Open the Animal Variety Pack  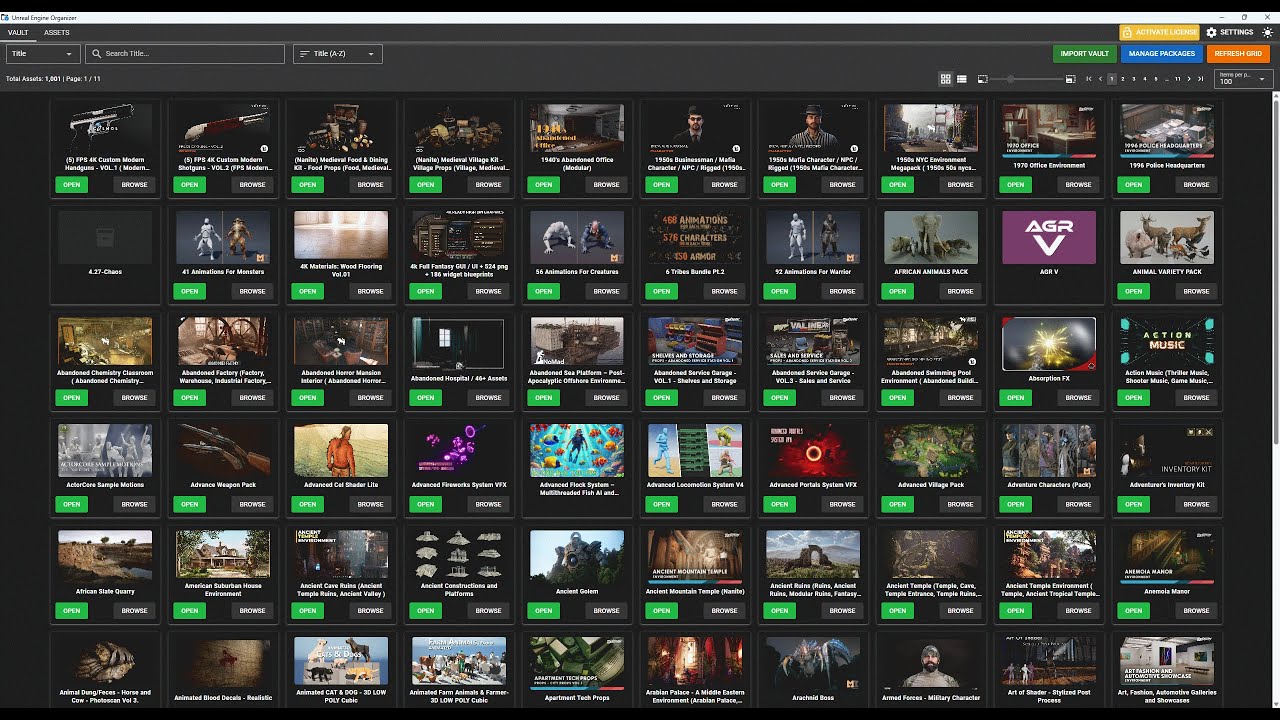(1133, 291)
